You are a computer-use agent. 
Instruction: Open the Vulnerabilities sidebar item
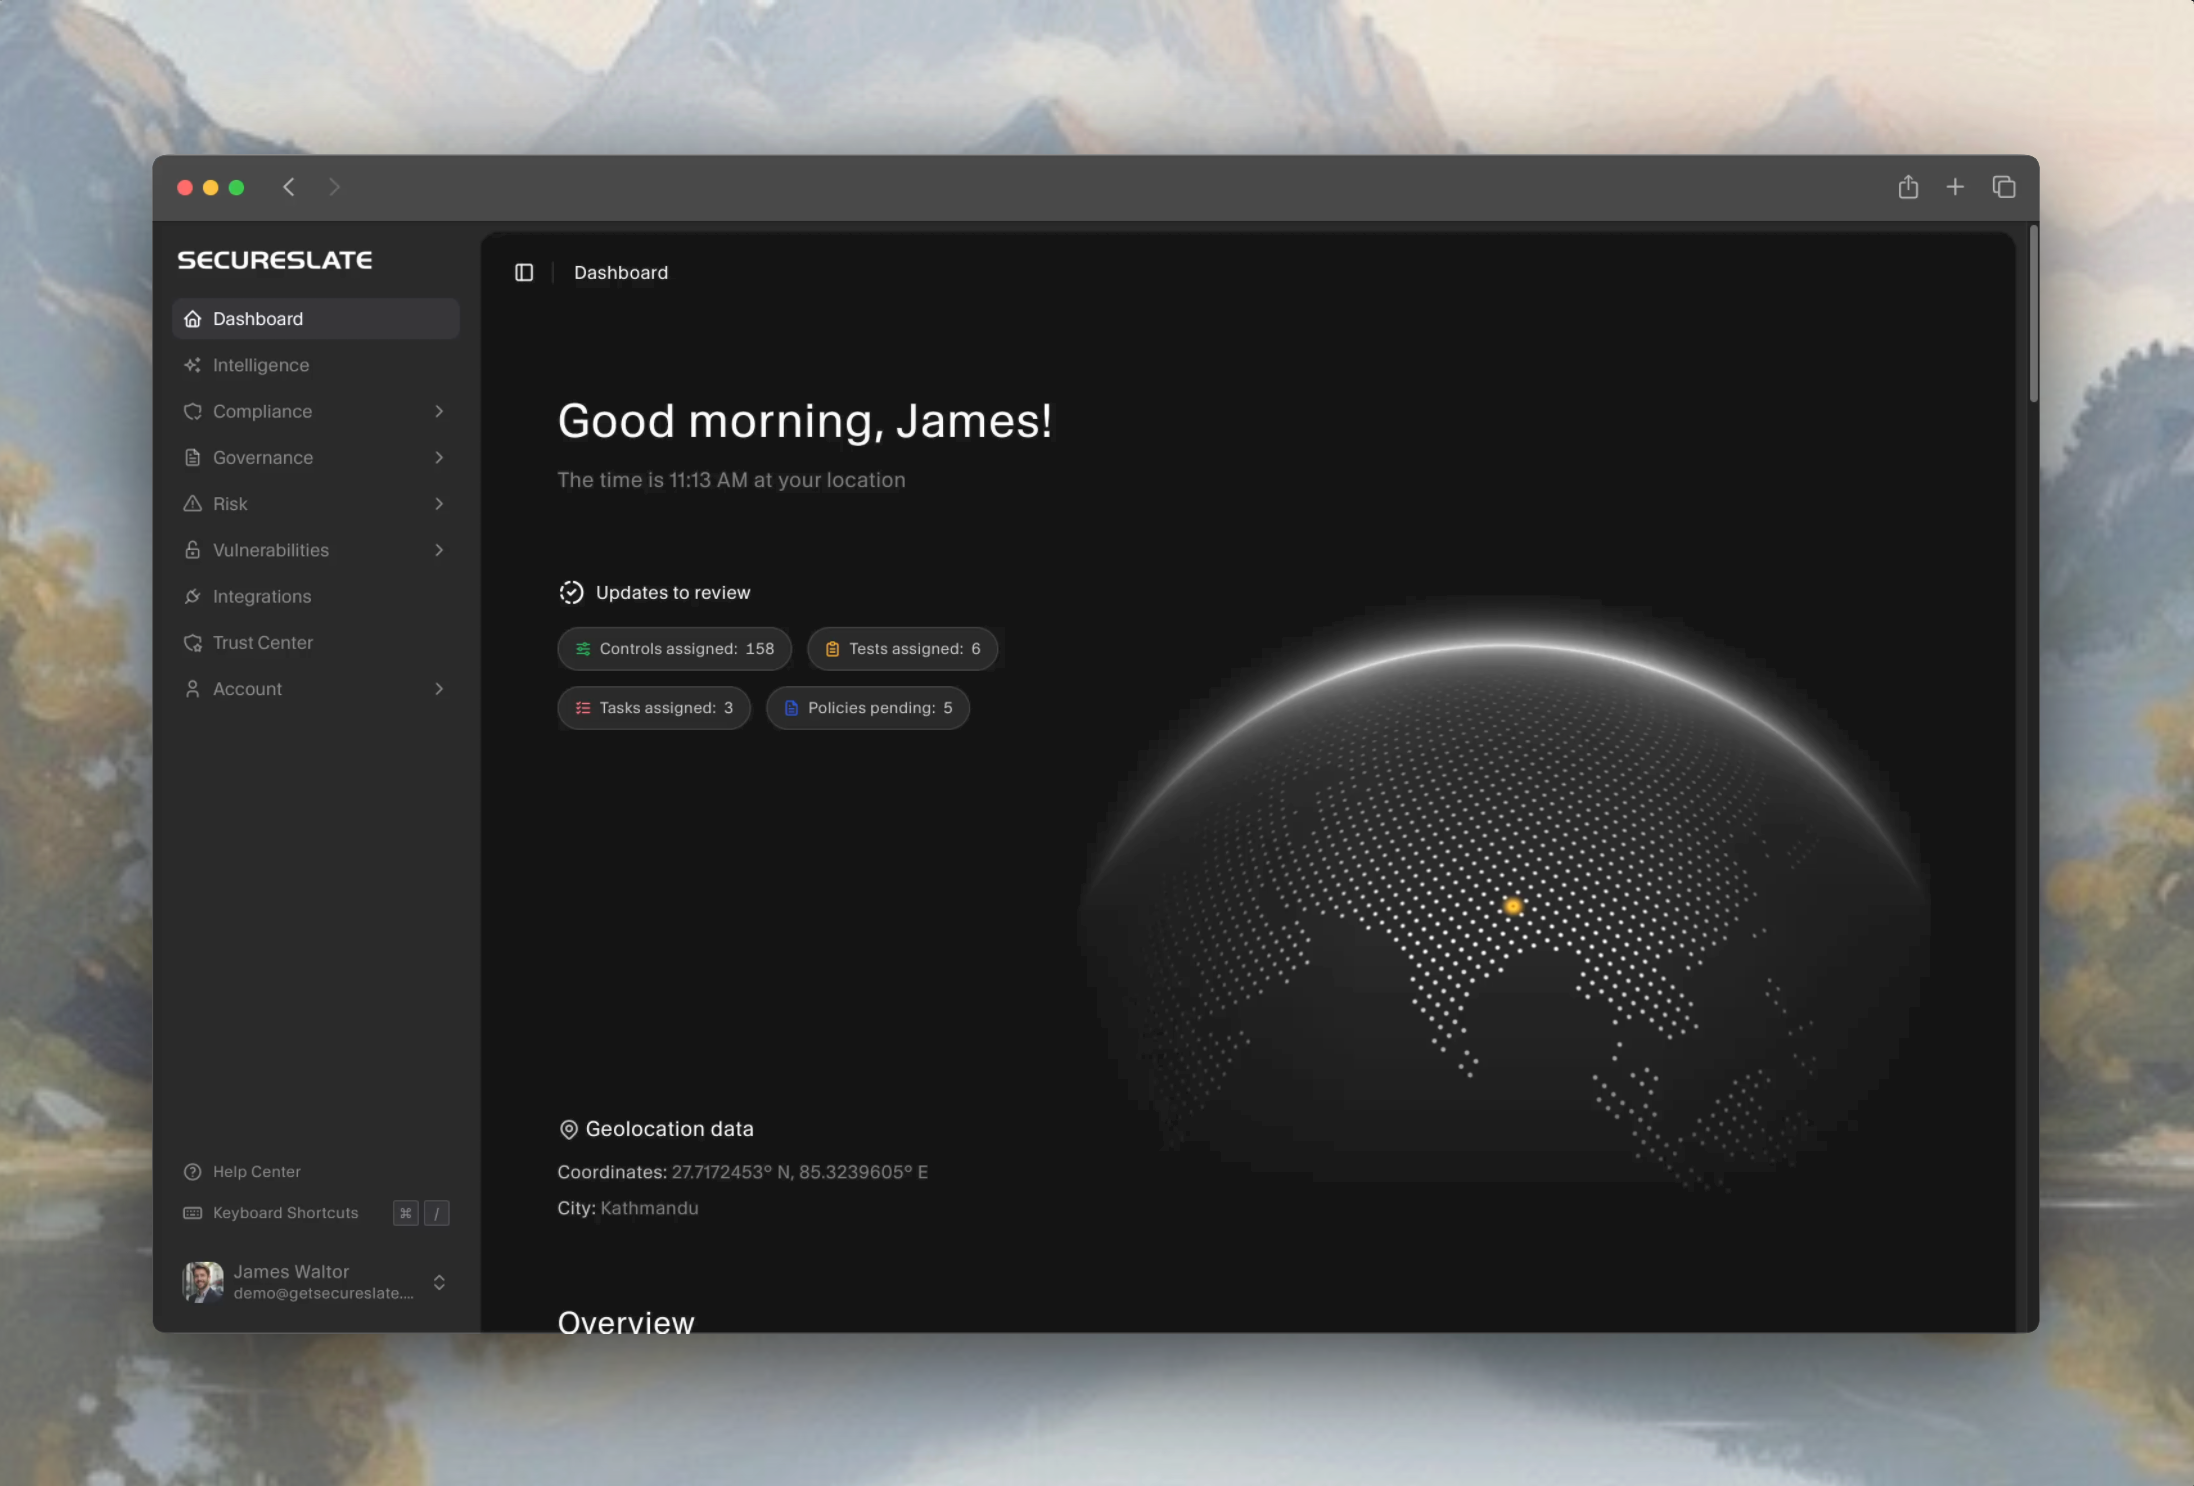point(316,550)
